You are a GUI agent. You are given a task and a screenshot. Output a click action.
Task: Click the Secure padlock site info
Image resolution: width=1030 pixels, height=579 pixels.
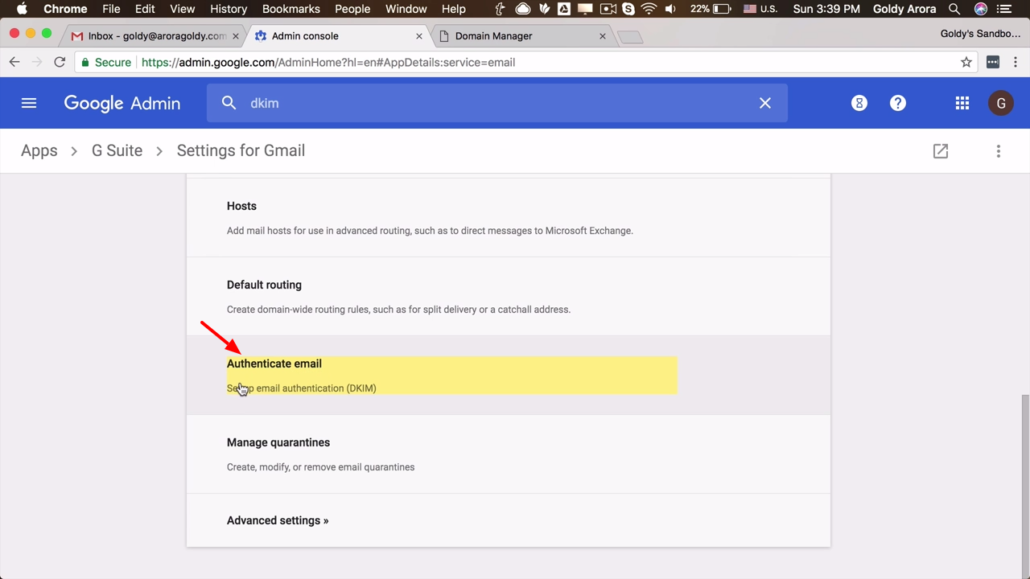(106, 62)
